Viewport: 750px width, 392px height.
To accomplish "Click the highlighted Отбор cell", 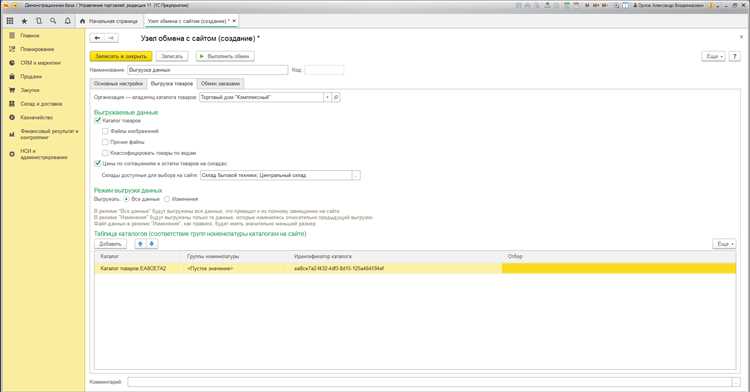I will point(619,269).
